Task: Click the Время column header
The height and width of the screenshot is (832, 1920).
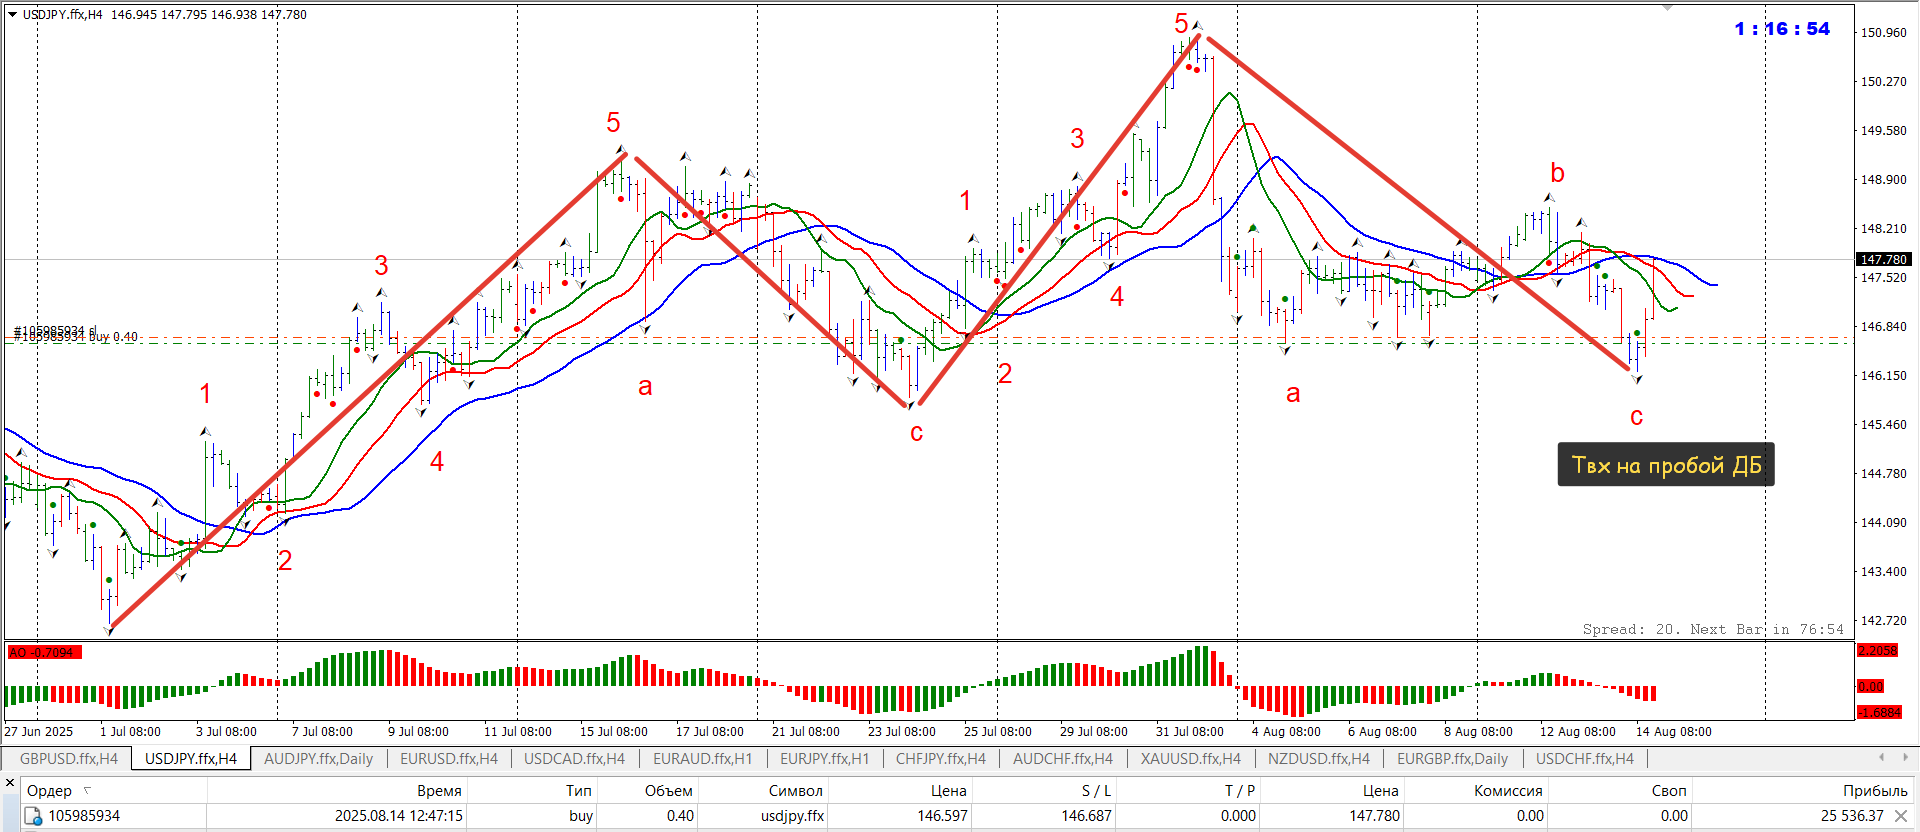Action: (439, 790)
